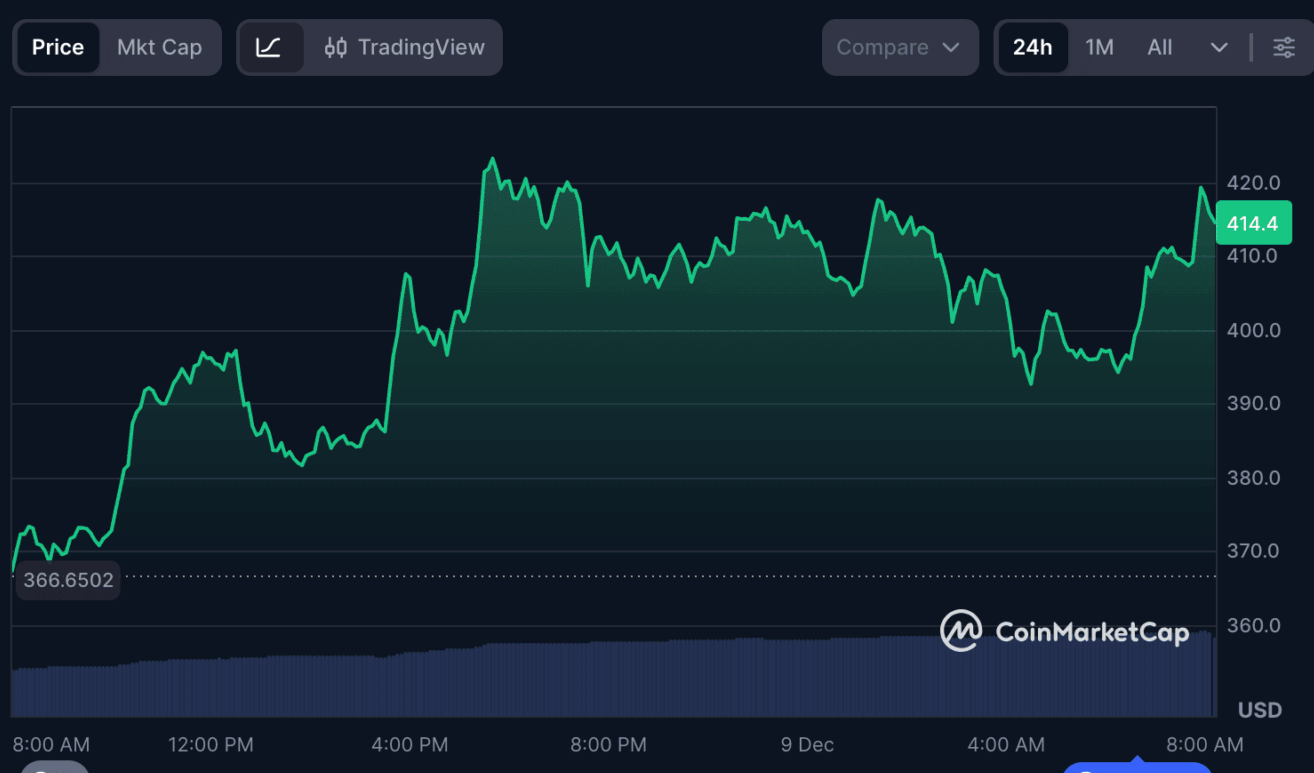The width and height of the screenshot is (1314, 773).
Task: Click the 4:00 PM time axis label
Action: pos(410,744)
